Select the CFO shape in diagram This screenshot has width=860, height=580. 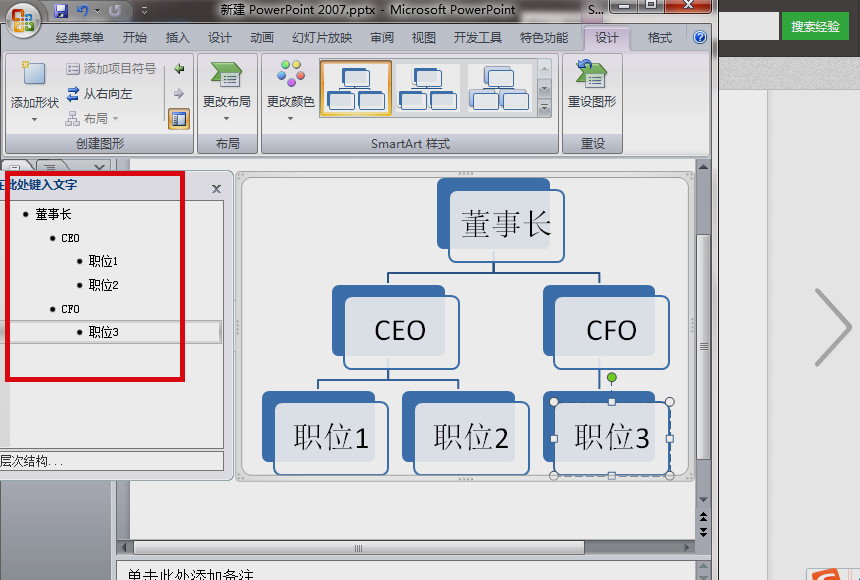611,331
